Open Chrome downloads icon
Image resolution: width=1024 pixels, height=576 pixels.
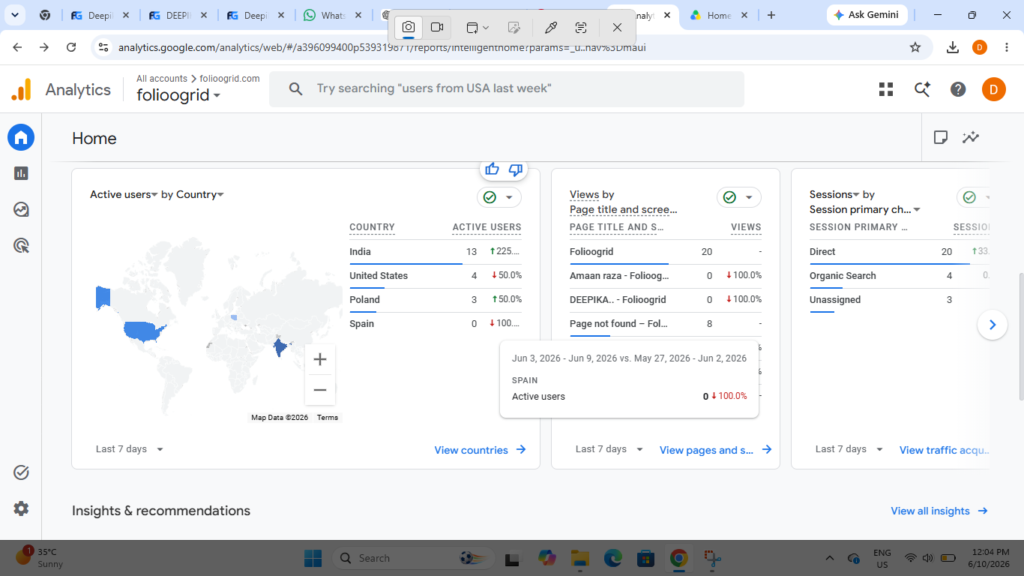(952, 47)
